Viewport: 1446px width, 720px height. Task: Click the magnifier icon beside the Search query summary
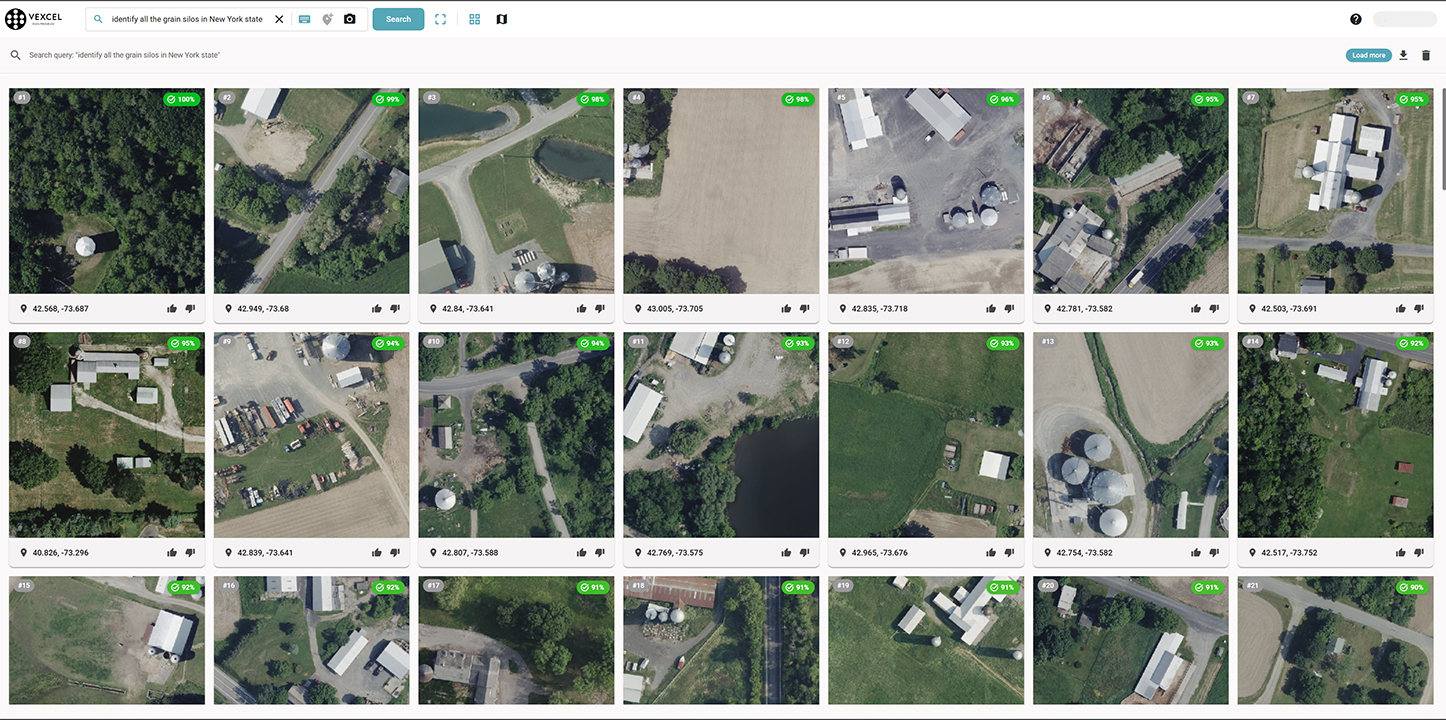pos(15,55)
